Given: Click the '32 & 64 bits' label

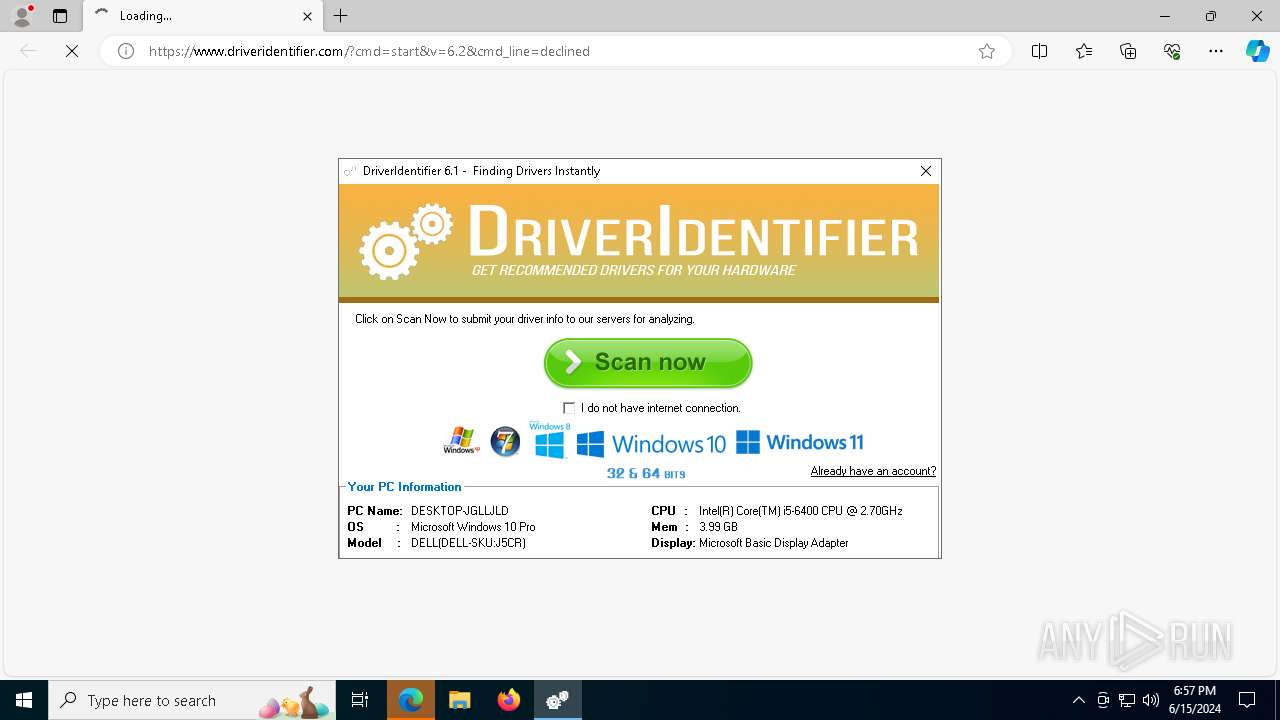Looking at the screenshot, I should [x=646, y=473].
